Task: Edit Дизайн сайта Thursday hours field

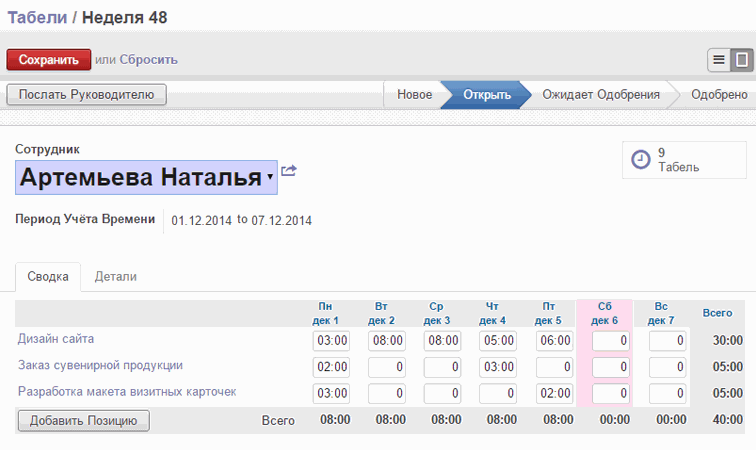Action: click(x=498, y=341)
